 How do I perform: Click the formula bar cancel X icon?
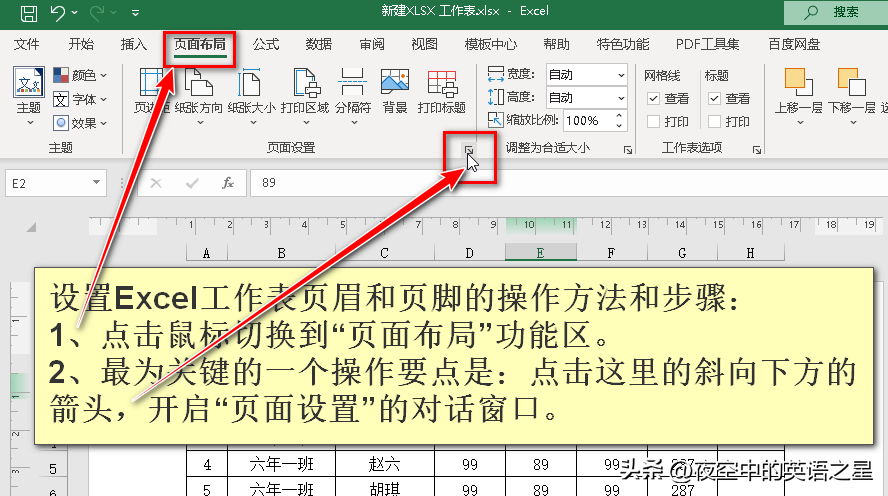click(156, 183)
